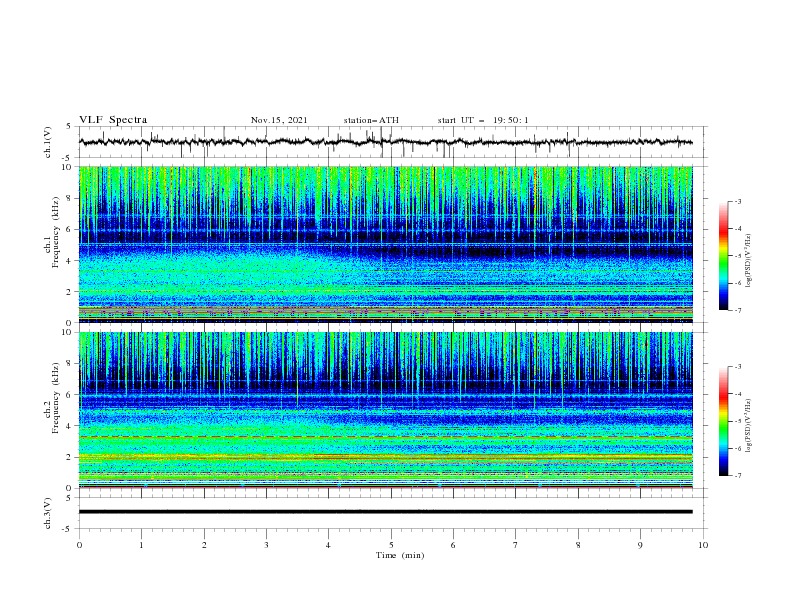Viewport: 792px width, 612px height.
Task: Click the "VLF Spectra" plot title
Action: 113,120
